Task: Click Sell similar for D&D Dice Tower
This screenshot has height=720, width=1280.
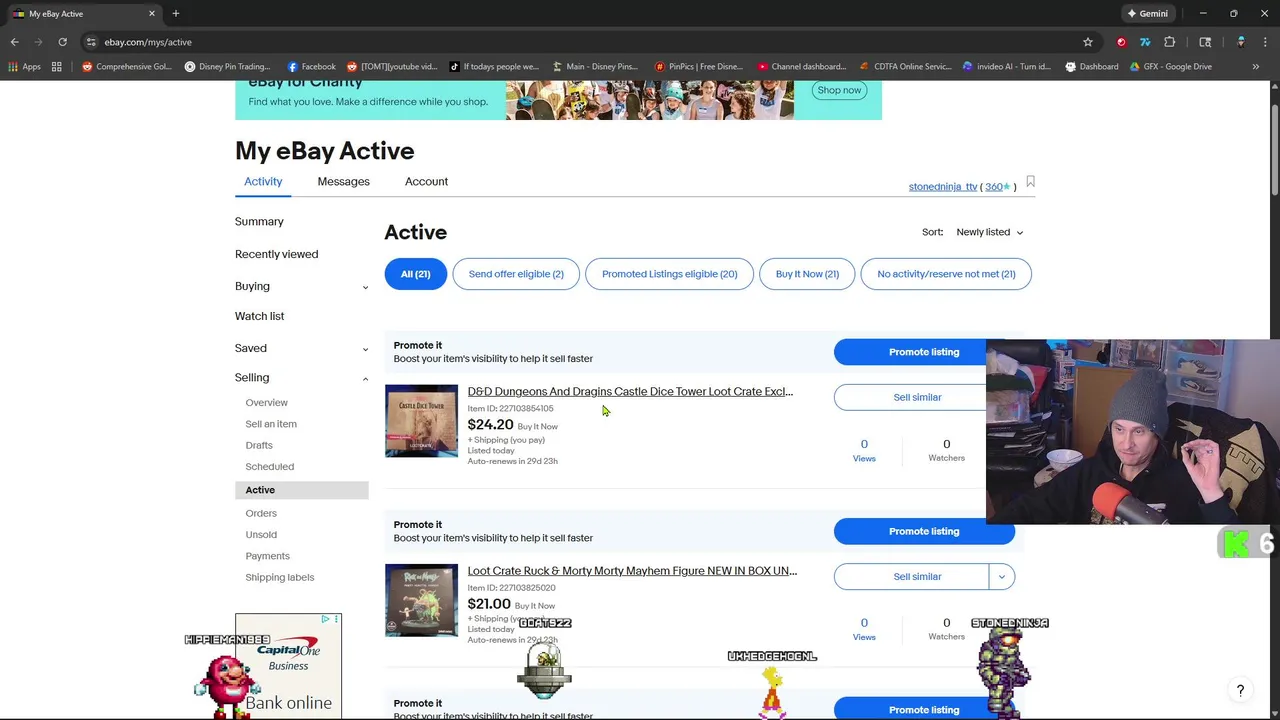Action: click(917, 398)
